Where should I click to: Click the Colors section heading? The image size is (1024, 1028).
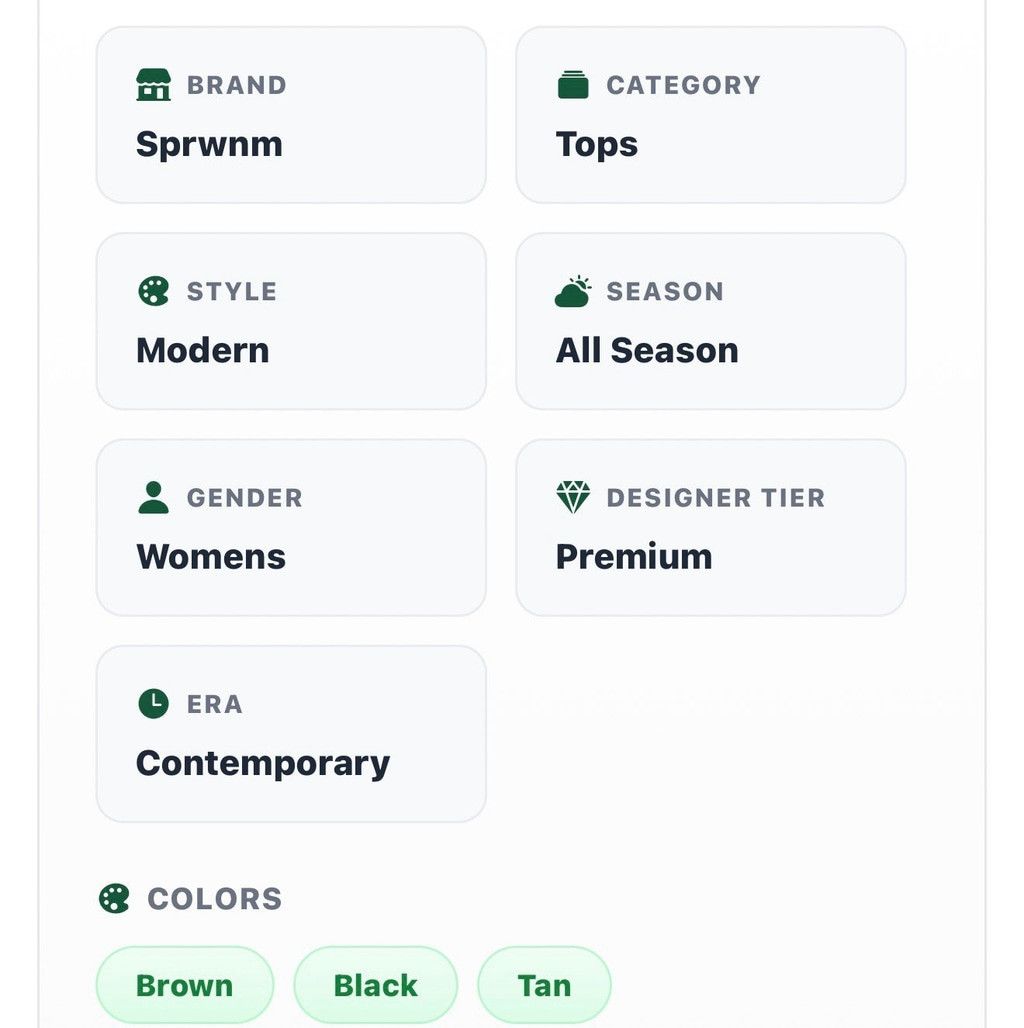tap(214, 899)
